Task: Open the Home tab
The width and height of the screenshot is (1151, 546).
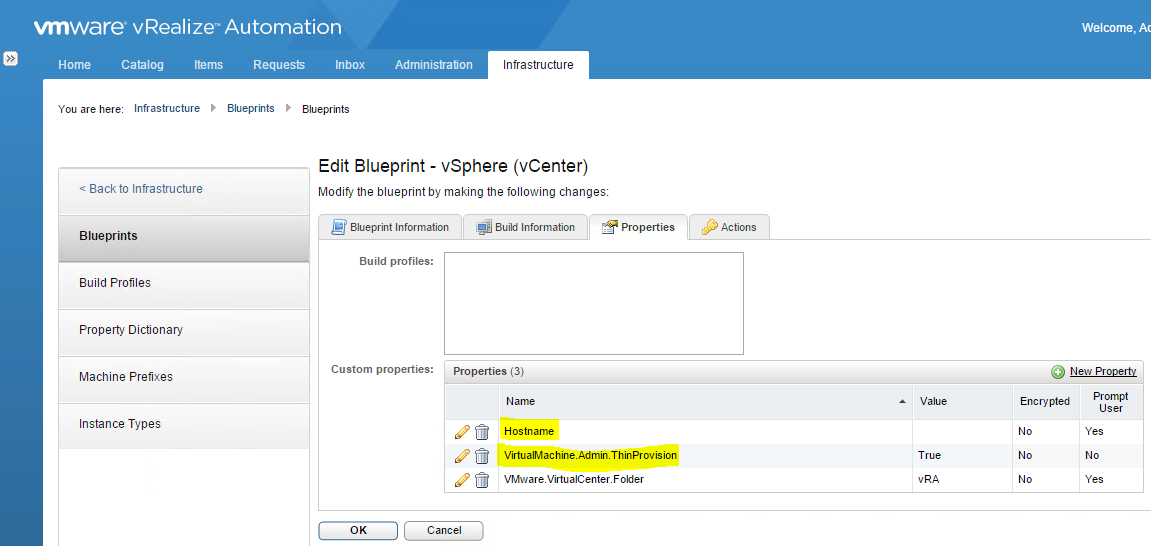Action: (x=75, y=65)
